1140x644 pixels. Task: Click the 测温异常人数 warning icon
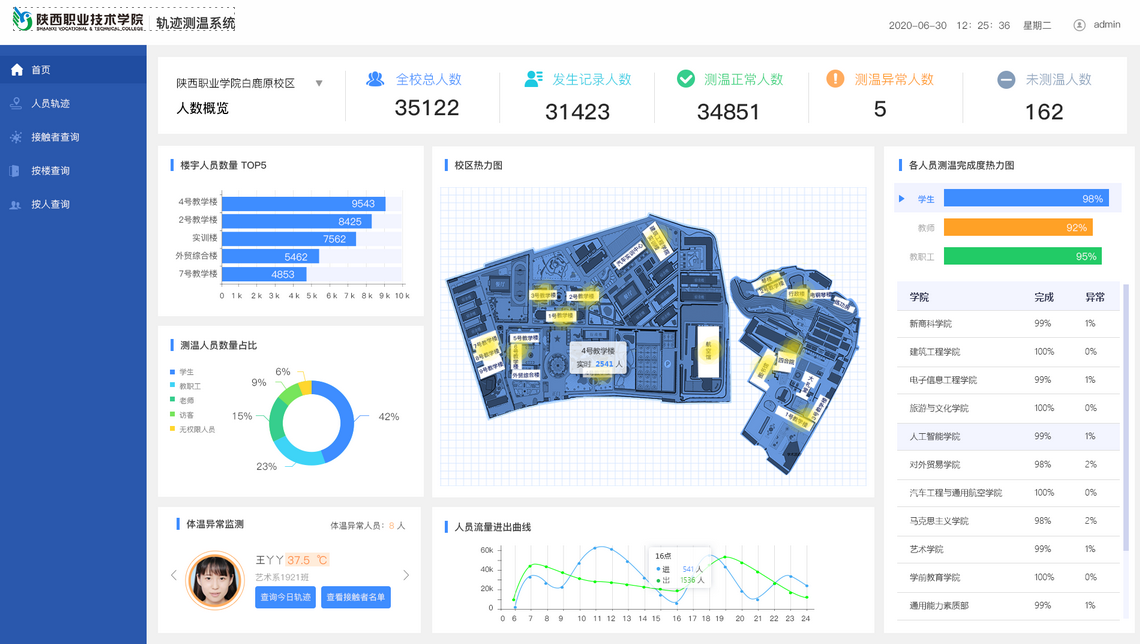pyautogui.click(x=835, y=79)
